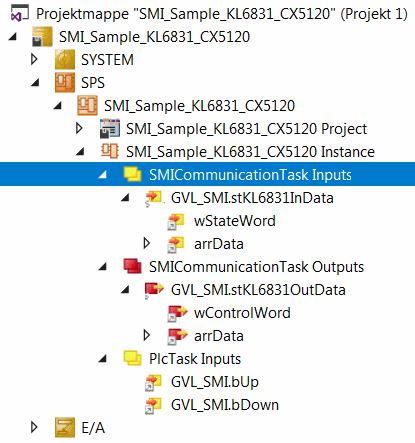Expand arrData under stKL6831OutData
The height and width of the screenshot is (443, 415).
pyautogui.click(x=146, y=335)
